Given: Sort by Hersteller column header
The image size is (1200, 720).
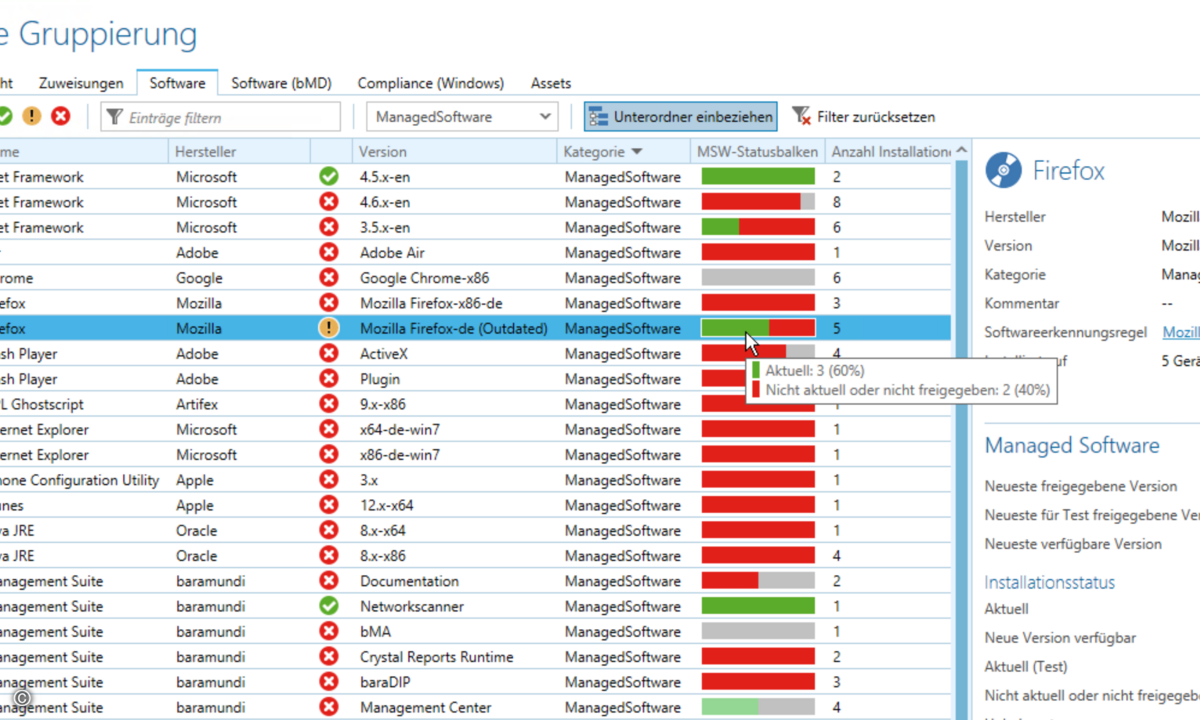Looking at the screenshot, I should [x=239, y=152].
